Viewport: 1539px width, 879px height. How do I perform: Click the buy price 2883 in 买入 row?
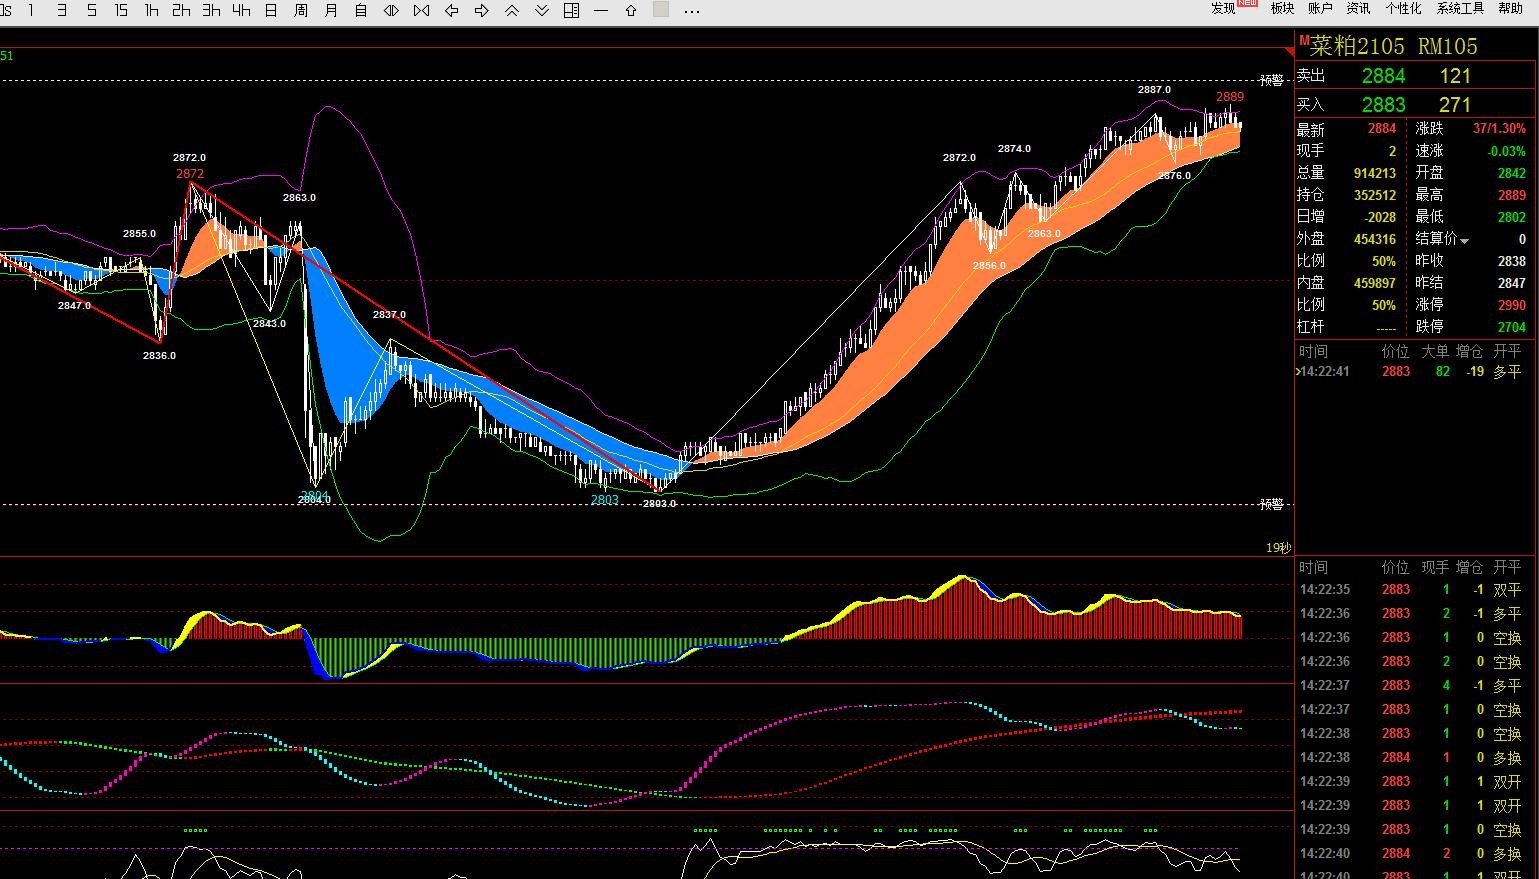[1383, 105]
